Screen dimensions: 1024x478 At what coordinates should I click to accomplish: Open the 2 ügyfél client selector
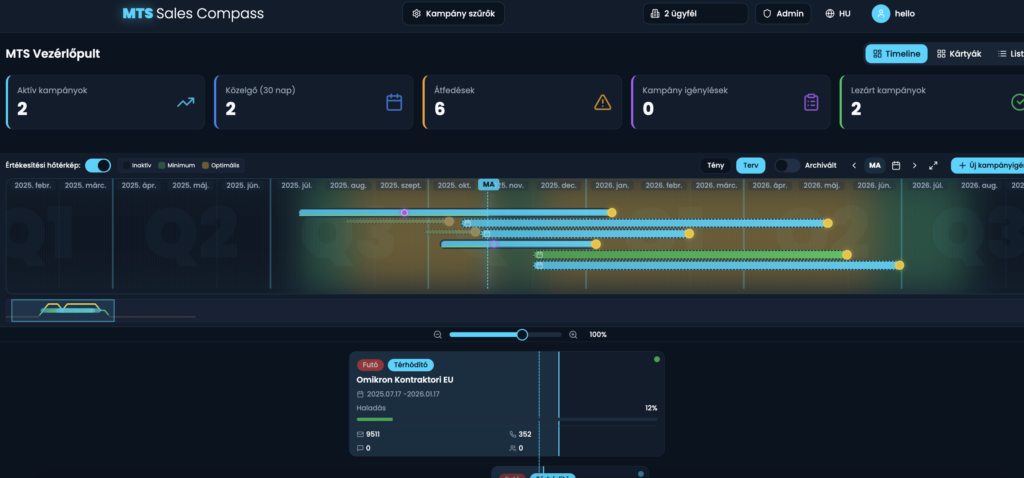coord(696,14)
